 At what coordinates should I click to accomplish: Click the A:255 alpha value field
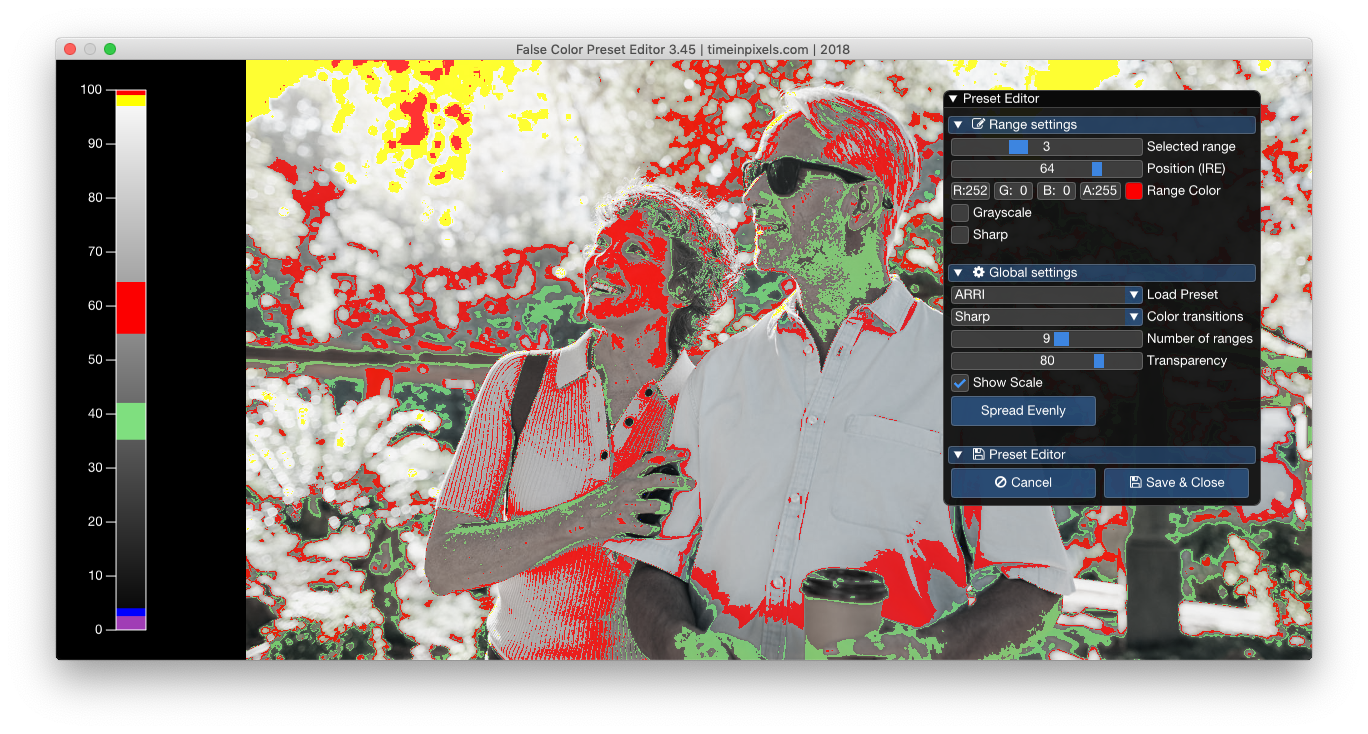click(1100, 191)
